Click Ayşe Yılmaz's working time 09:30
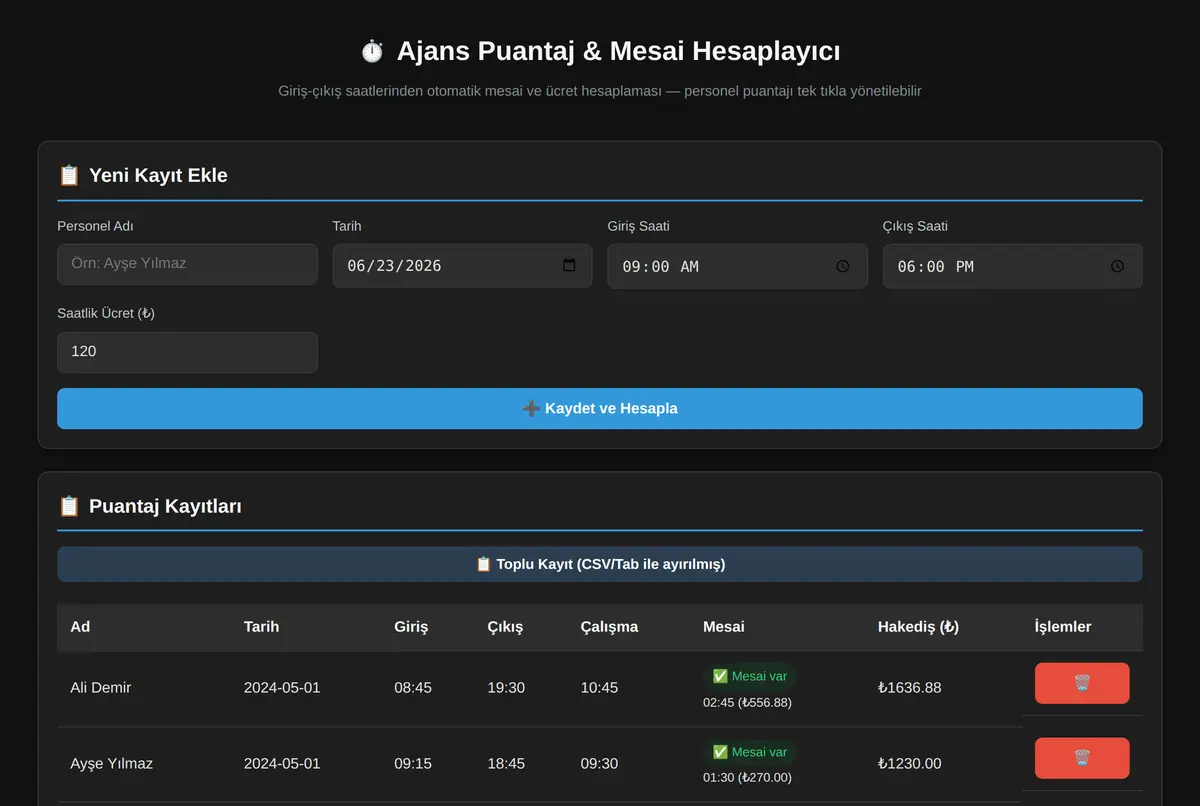Image resolution: width=1200 pixels, height=806 pixels. pyautogui.click(x=599, y=763)
